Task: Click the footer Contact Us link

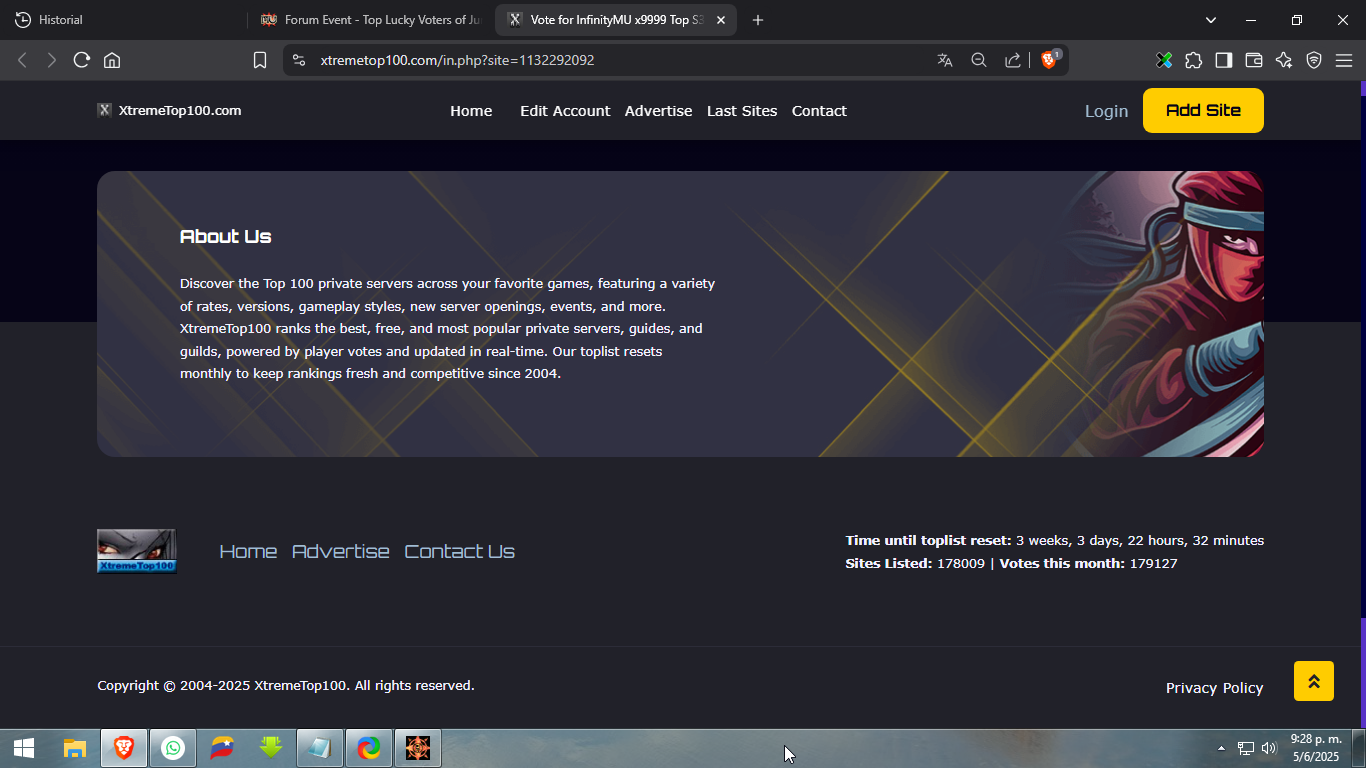Action: click(459, 551)
